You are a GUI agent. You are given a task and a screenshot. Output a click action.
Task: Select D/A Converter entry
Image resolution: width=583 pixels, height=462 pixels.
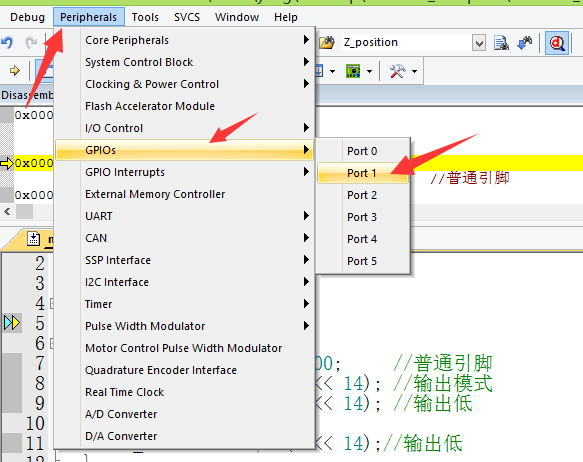pyautogui.click(x=184, y=436)
